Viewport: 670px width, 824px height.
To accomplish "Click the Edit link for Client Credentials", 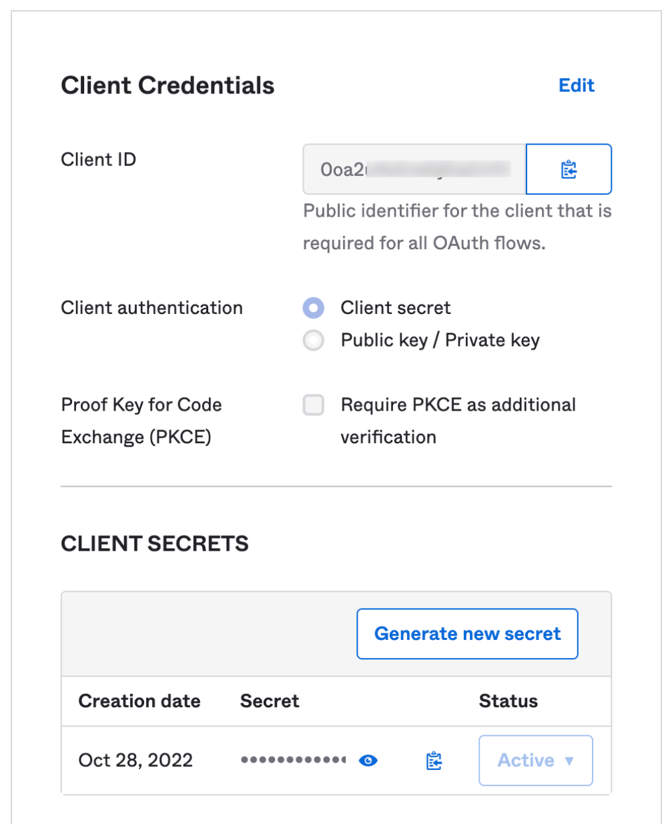I will [576, 86].
